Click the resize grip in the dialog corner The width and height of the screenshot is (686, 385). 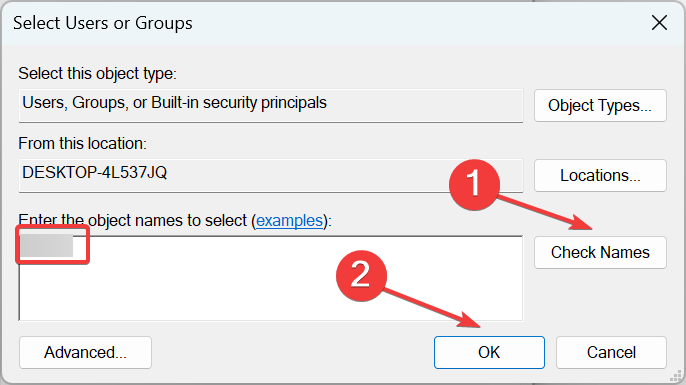[676, 376]
